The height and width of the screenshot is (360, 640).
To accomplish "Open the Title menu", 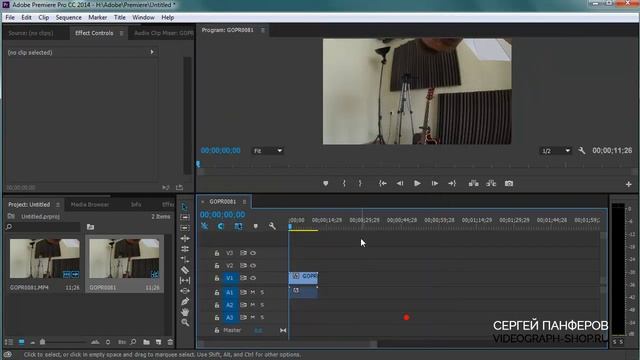I will [x=120, y=18].
